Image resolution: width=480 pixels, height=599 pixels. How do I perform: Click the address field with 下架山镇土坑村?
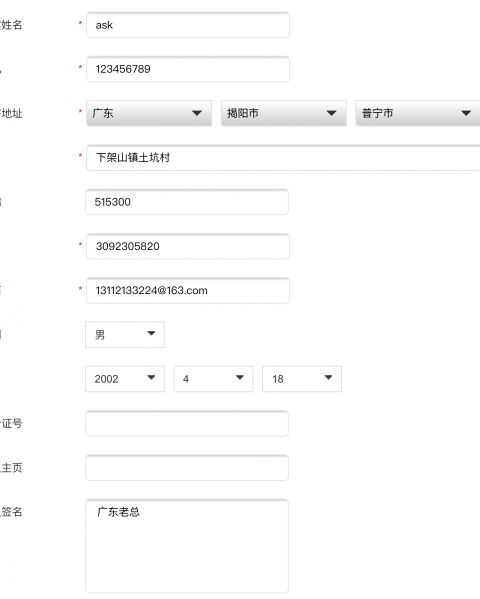point(283,157)
